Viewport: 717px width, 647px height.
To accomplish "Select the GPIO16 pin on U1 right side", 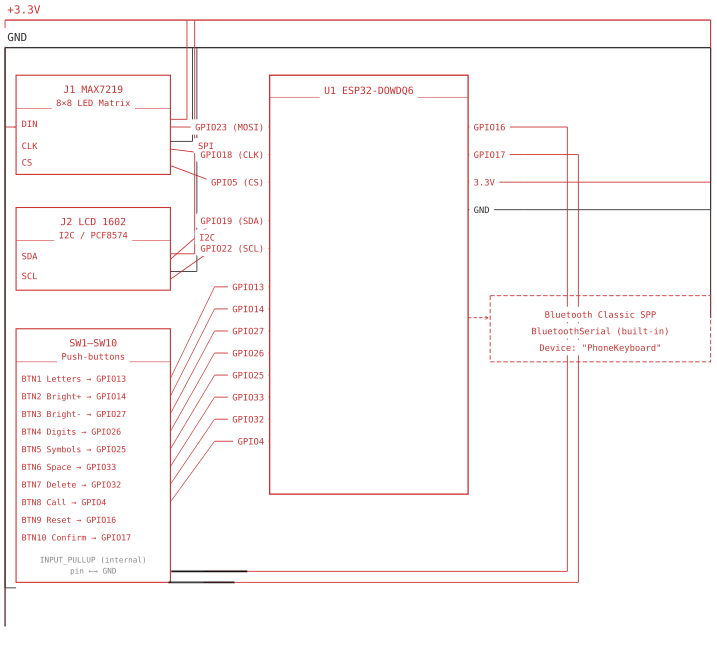I will [x=489, y=127].
